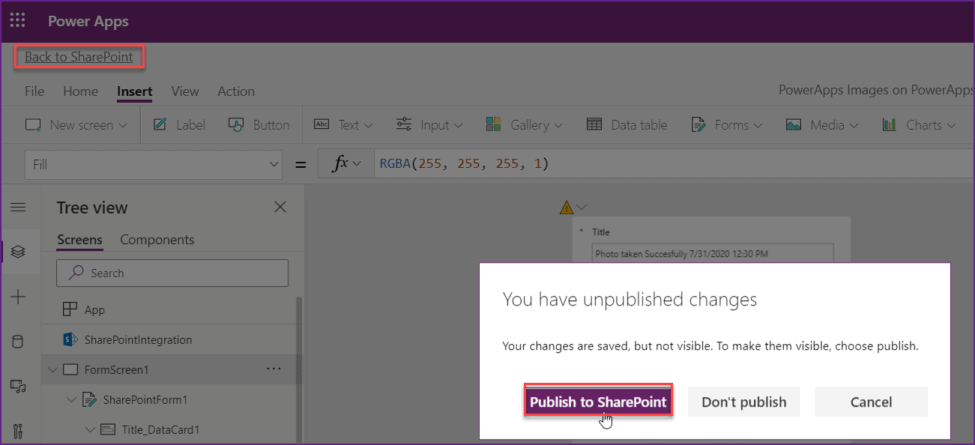This screenshot has height=445, width=975.
Task: Open FormScreen1 more options ellipsis
Action: [274, 369]
